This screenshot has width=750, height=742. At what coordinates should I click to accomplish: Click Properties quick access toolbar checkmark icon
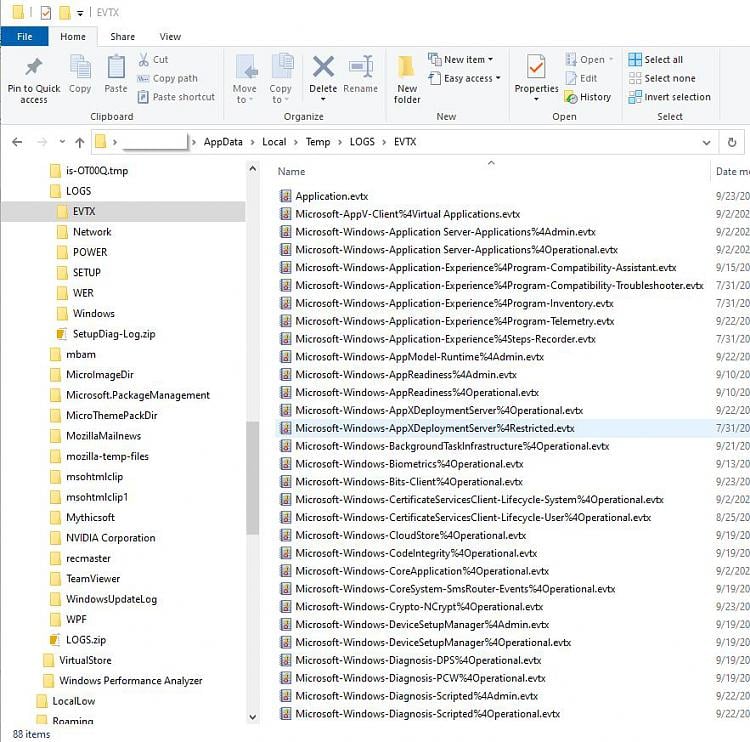click(x=45, y=13)
